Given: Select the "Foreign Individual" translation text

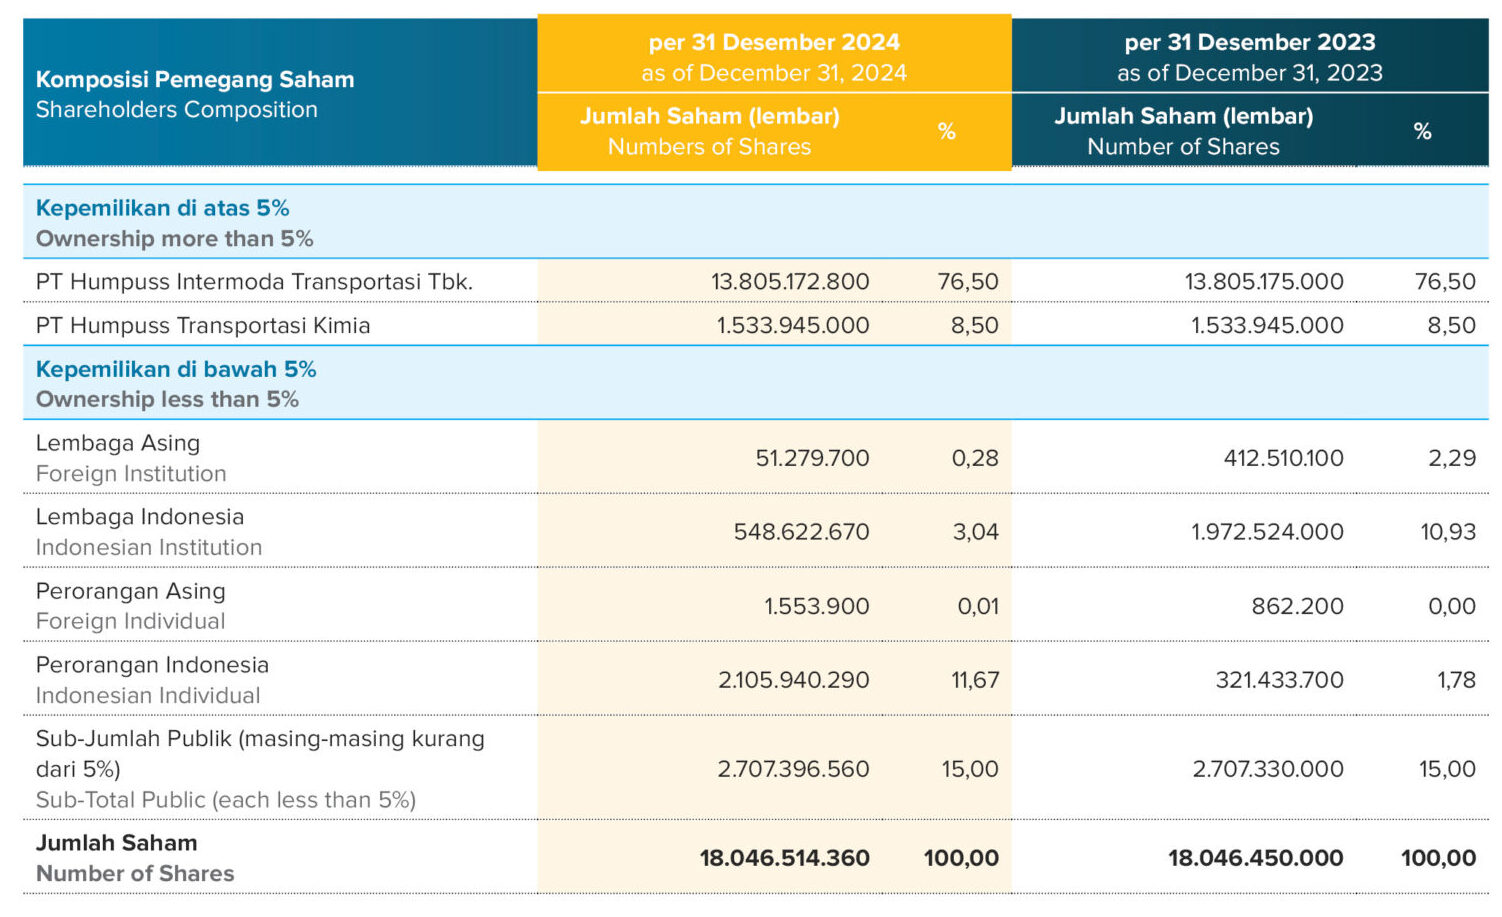Looking at the screenshot, I should pyautogui.click(x=131, y=621).
